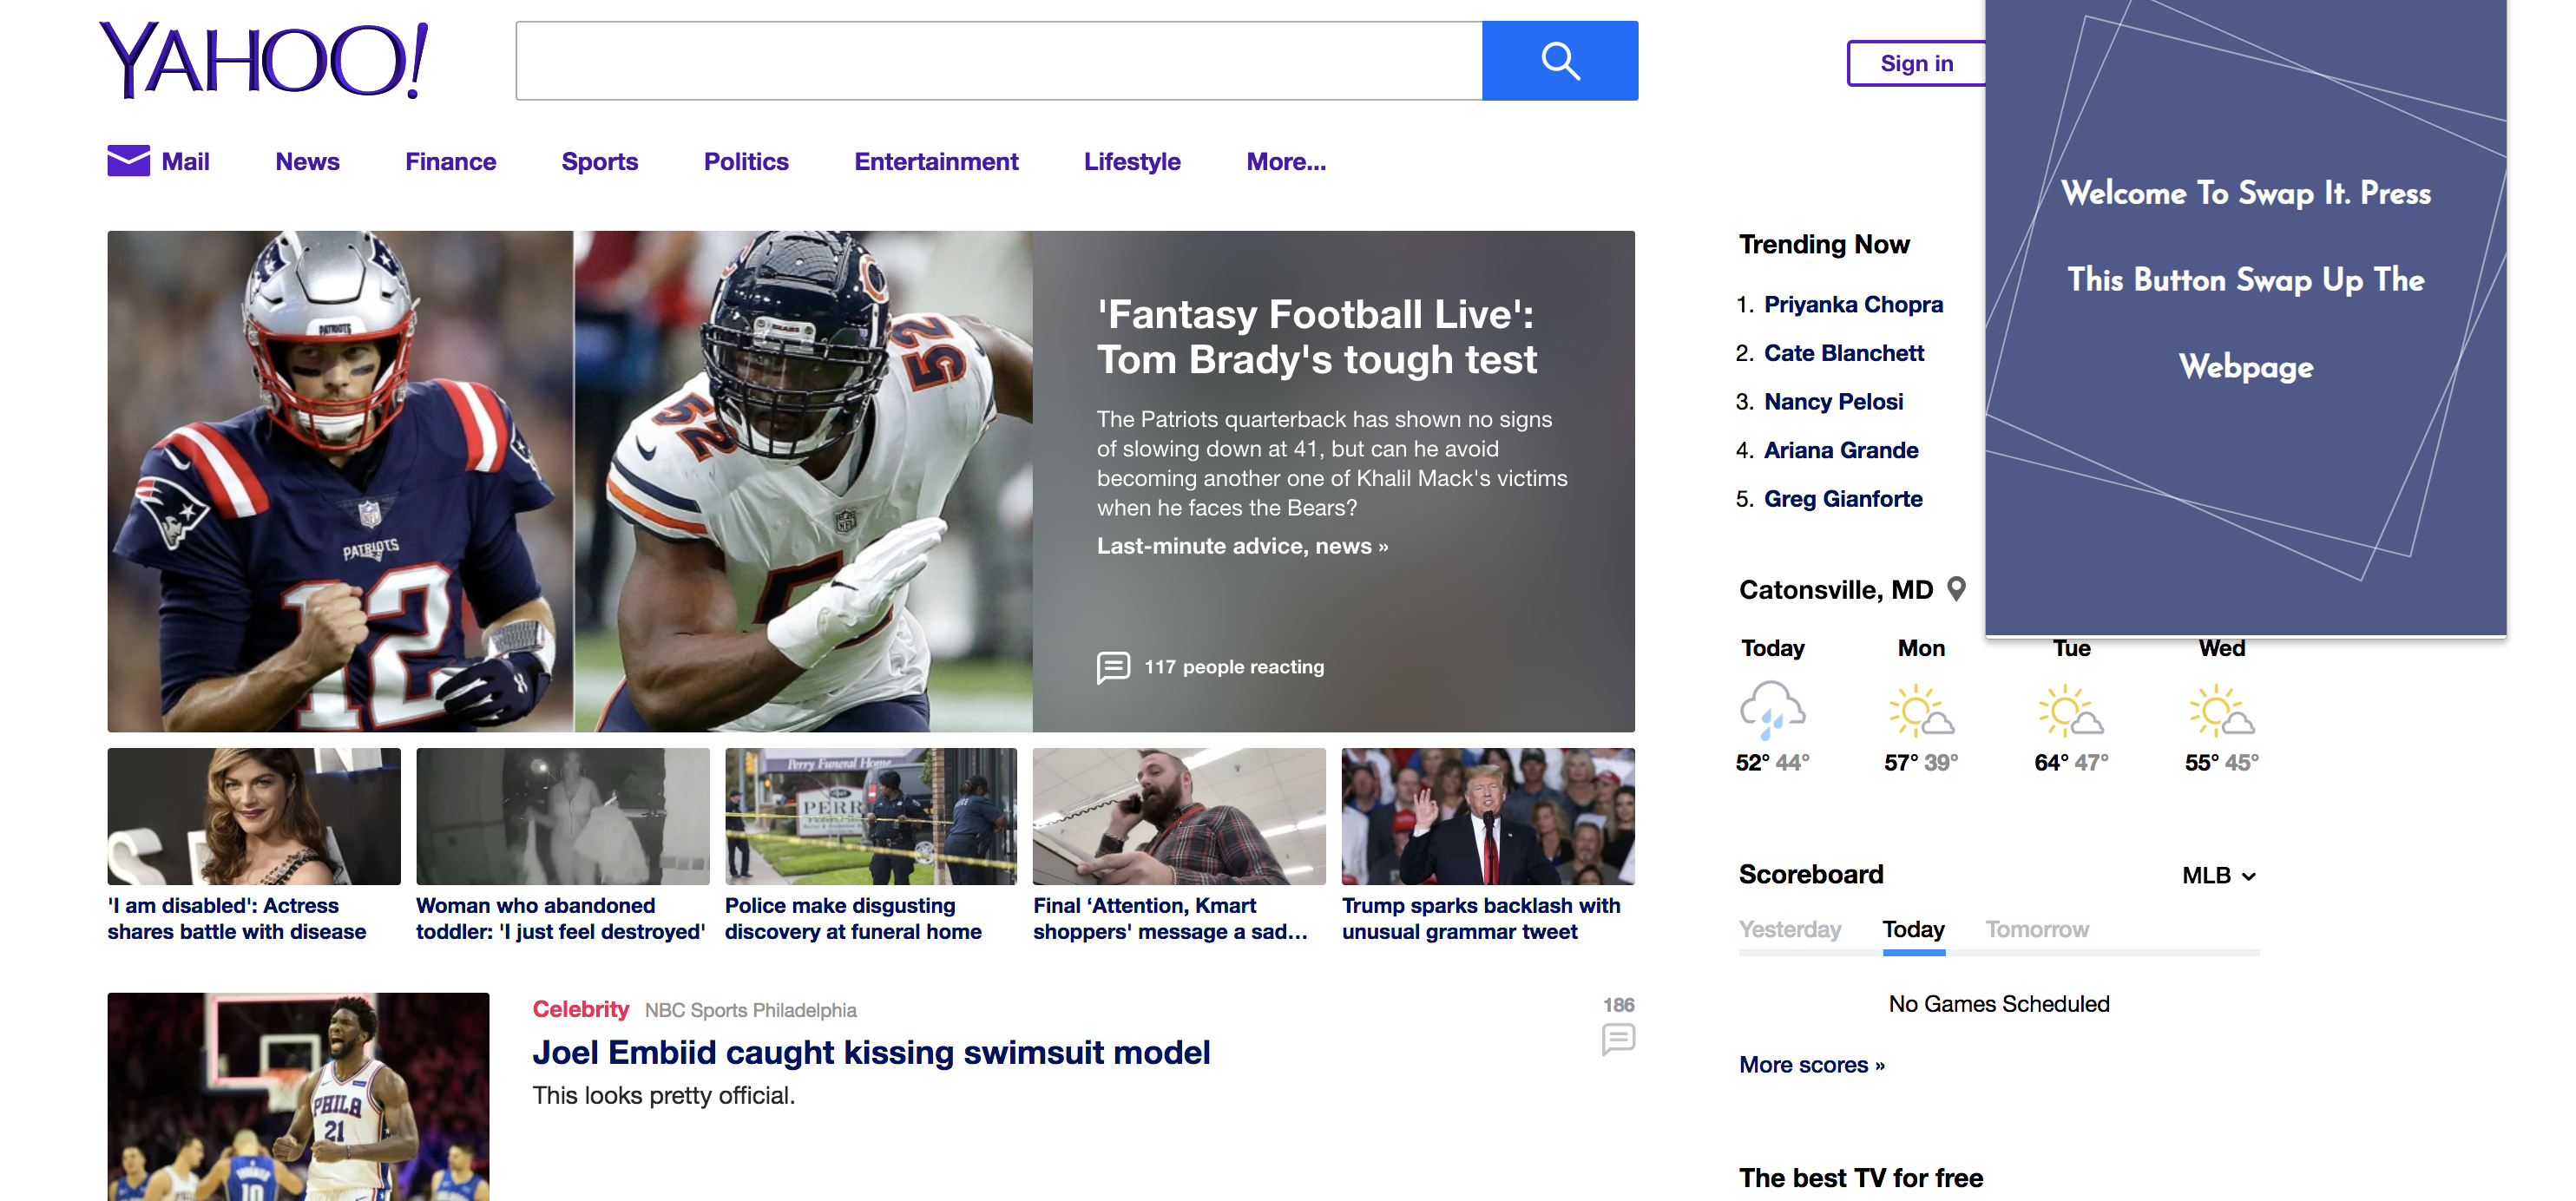Click the Yahoo logo
Screen dimensions: 2576x1201
pos(264,60)
